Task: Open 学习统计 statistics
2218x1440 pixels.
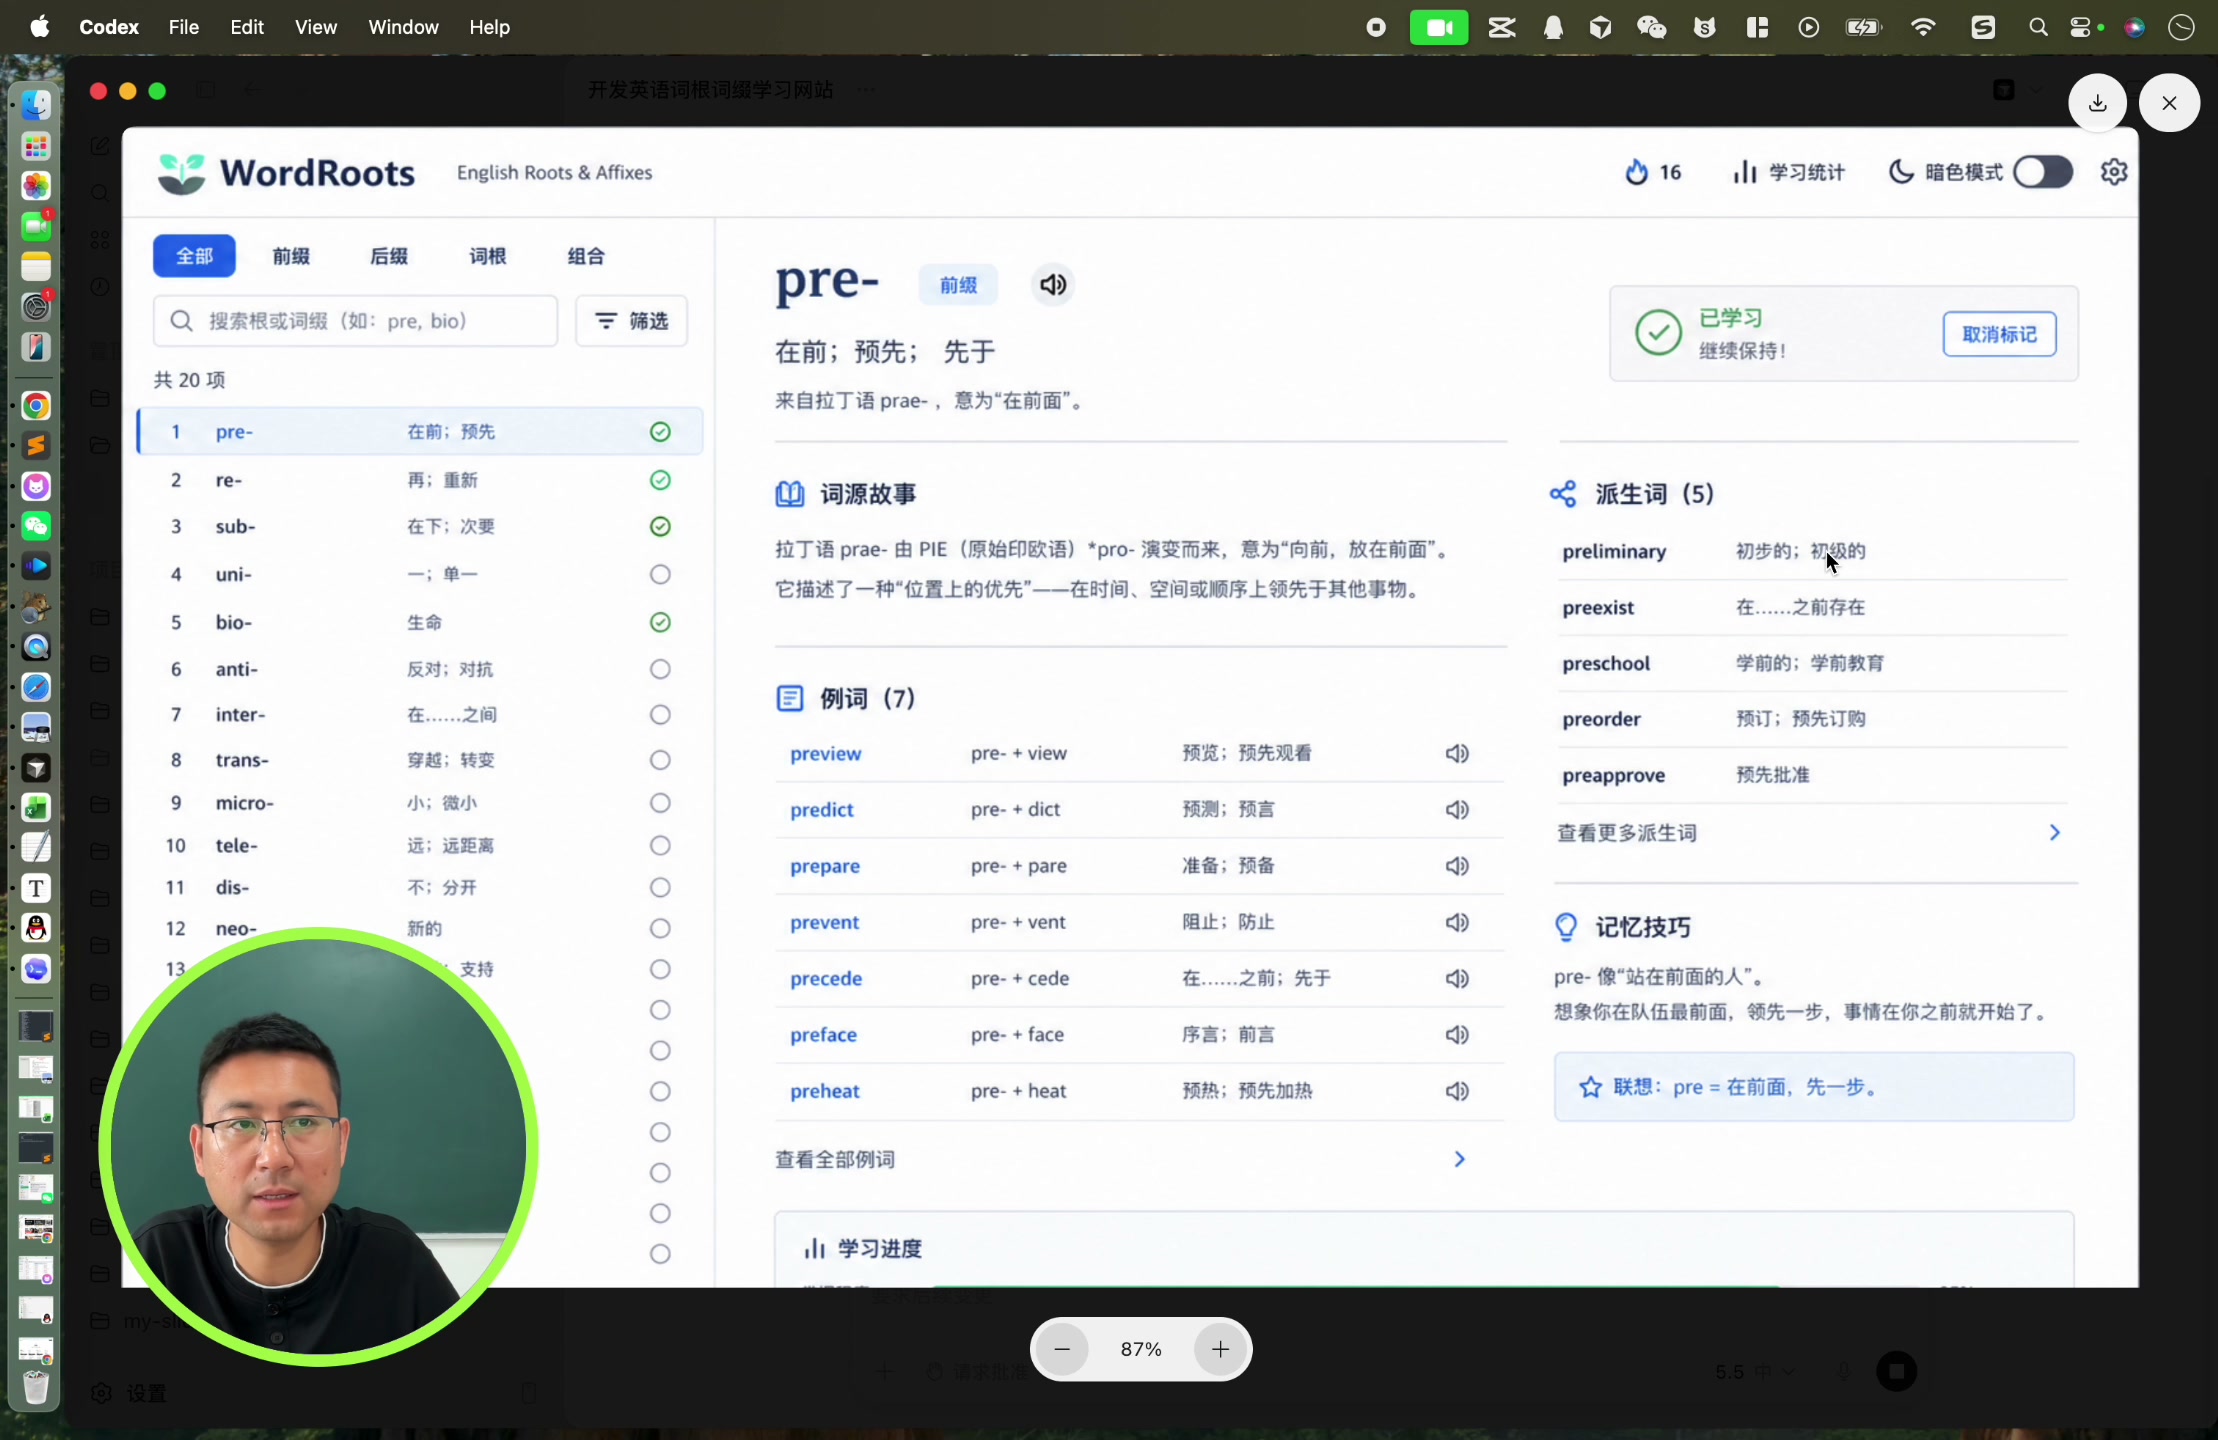Action: click(x=1788, y=172)
